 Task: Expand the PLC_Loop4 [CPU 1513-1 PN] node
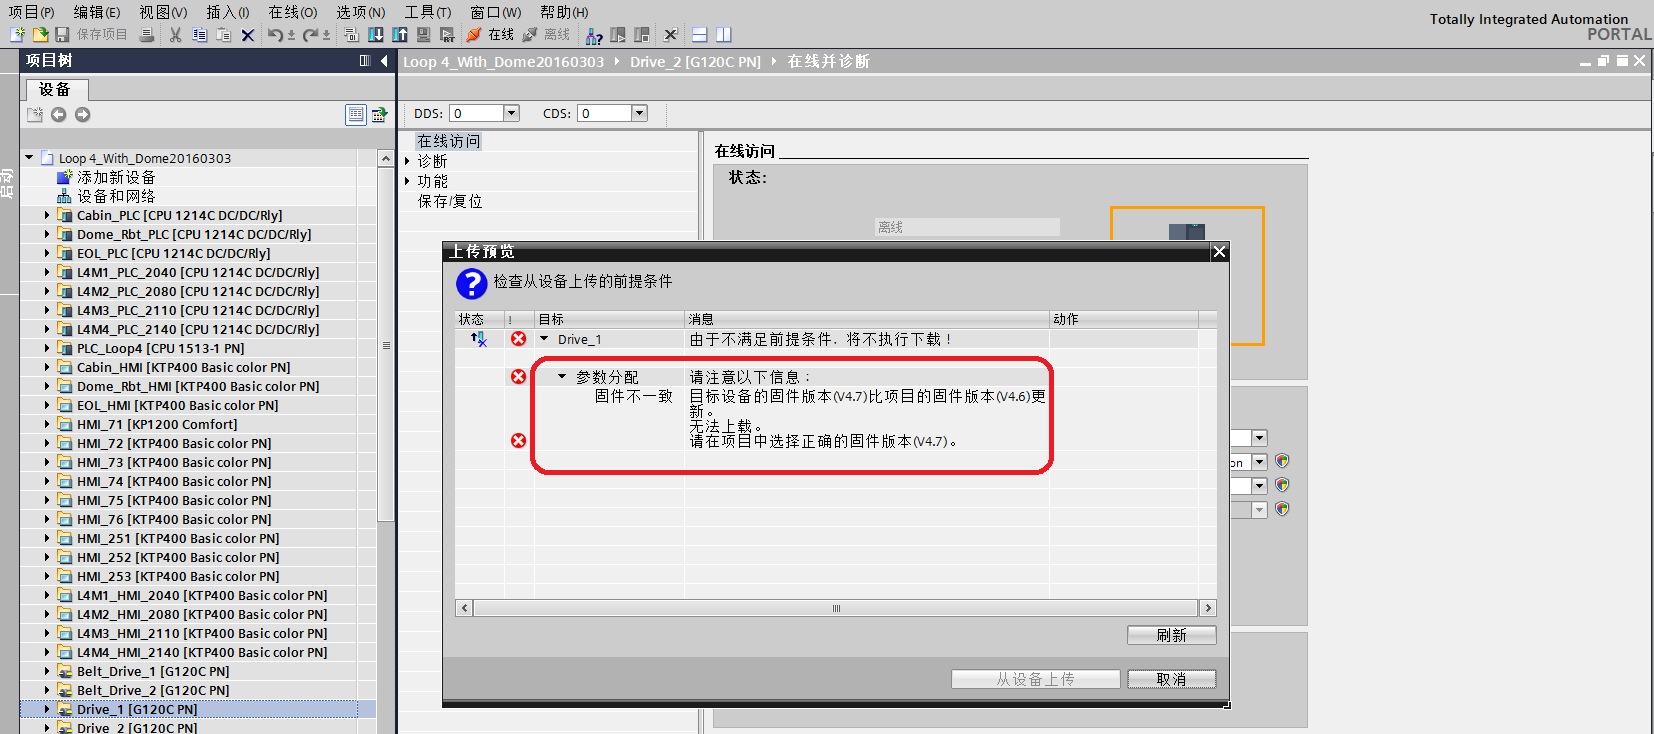47,348
